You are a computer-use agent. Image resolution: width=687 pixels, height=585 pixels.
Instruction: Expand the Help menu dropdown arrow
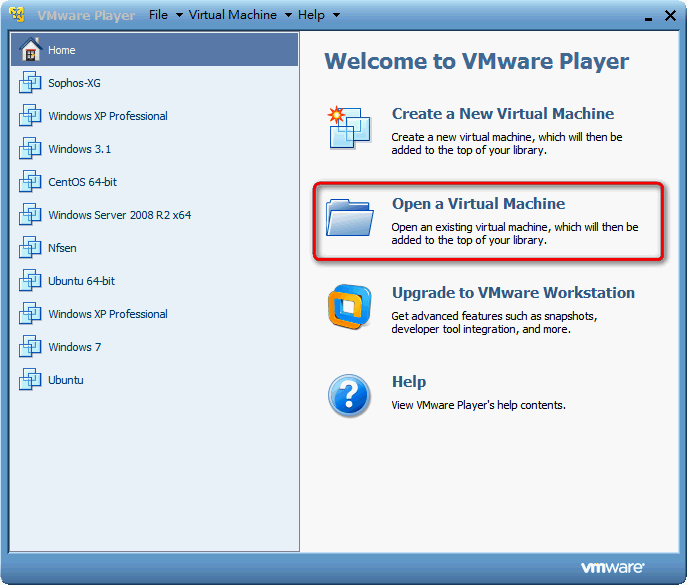click(336, 15)
